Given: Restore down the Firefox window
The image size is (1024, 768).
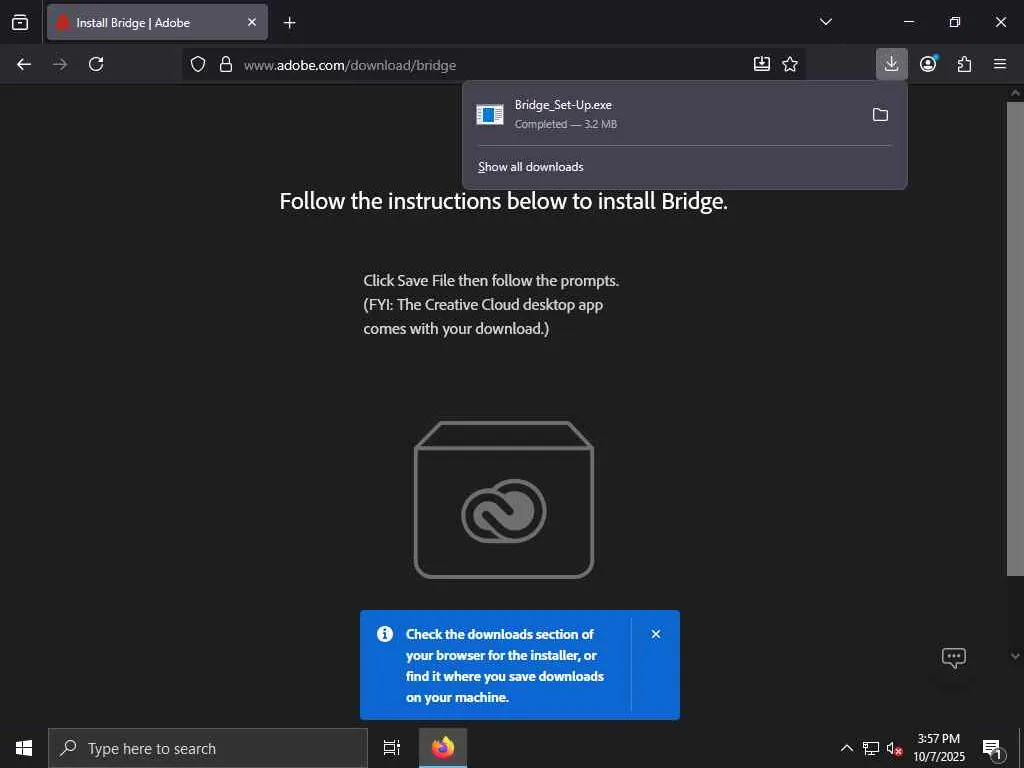Looking at the screenshot, I should click(x=955, y=22).
